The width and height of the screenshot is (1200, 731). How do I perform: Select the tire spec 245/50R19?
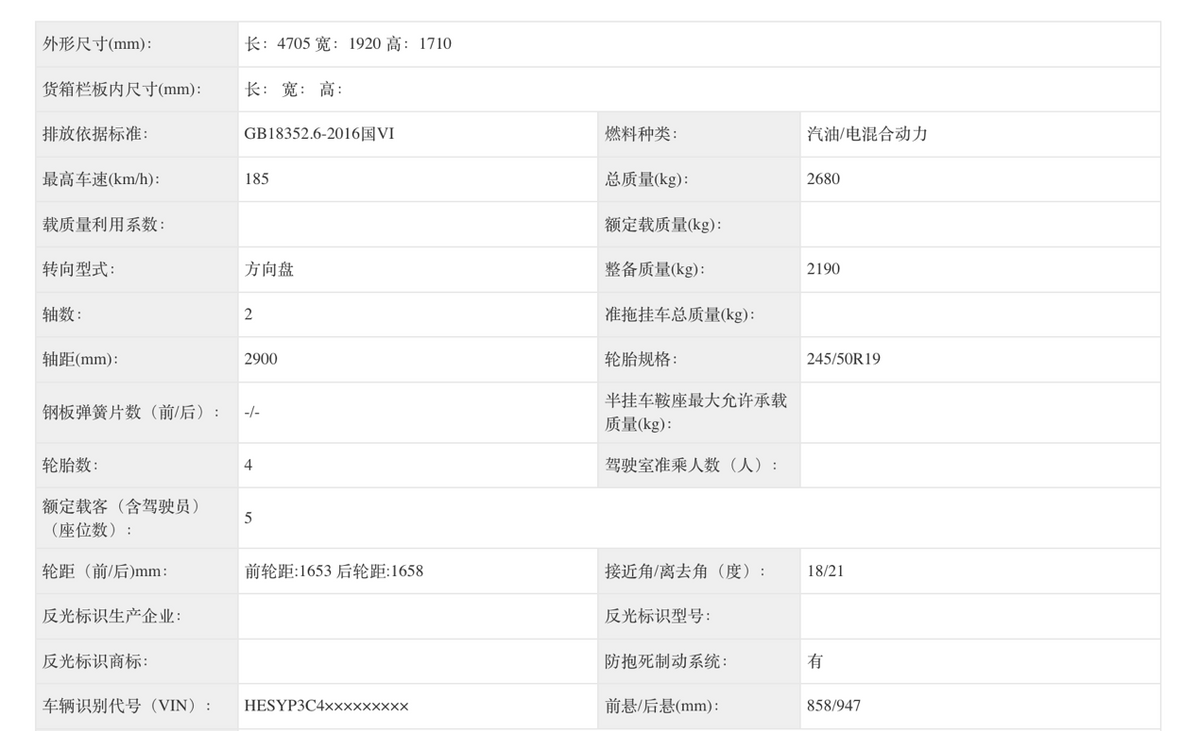[x=843, y=359]
